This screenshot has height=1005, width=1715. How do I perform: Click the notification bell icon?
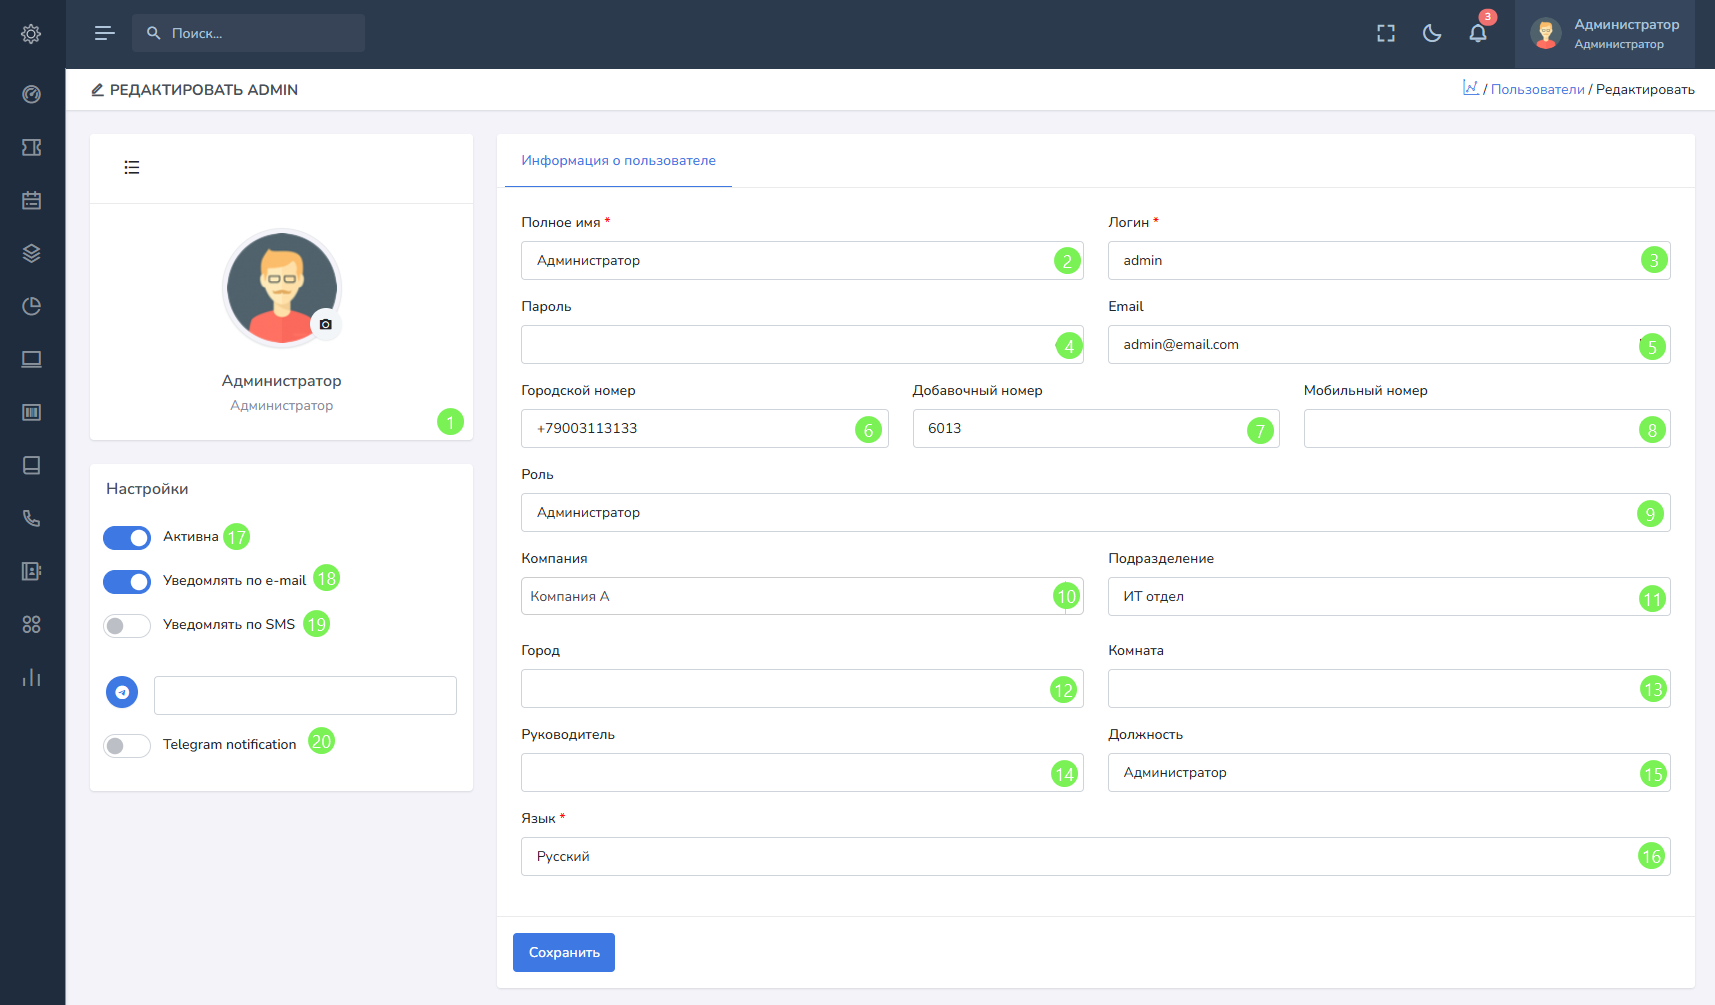coord(1477,33)
